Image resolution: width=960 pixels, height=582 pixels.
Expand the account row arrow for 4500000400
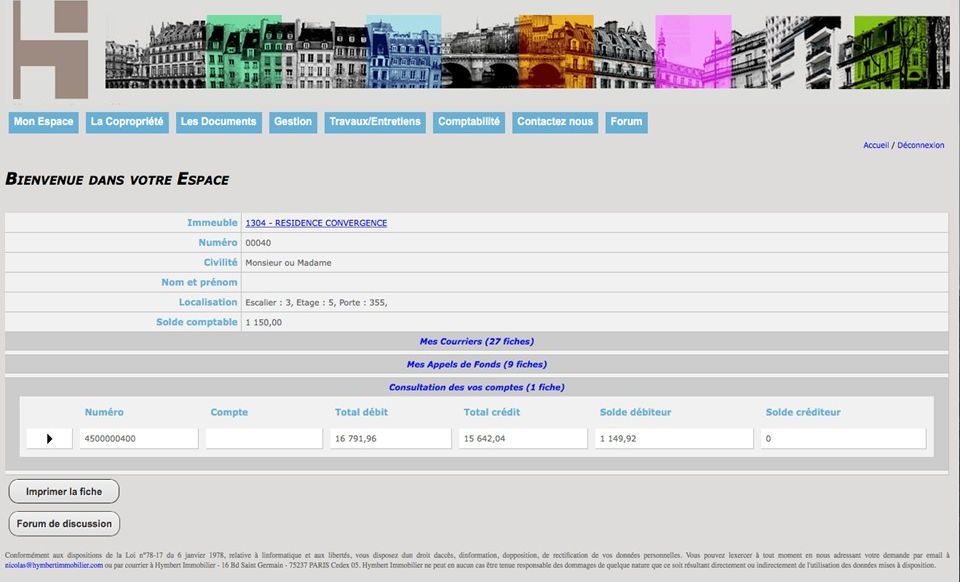coord(50,438)
